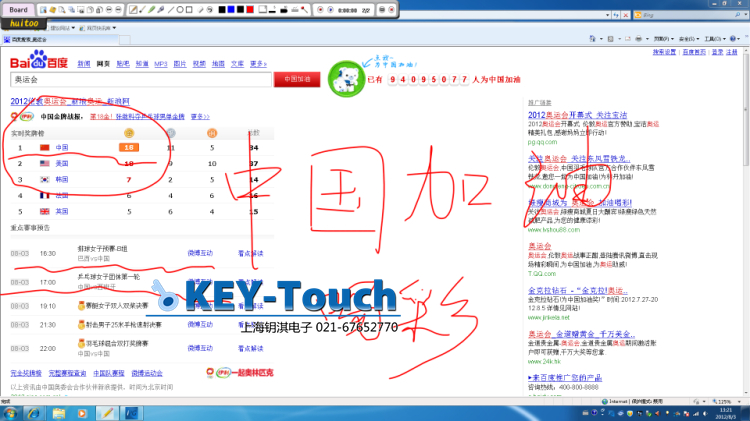Select the line thickness tool

[x=272, y=10]
